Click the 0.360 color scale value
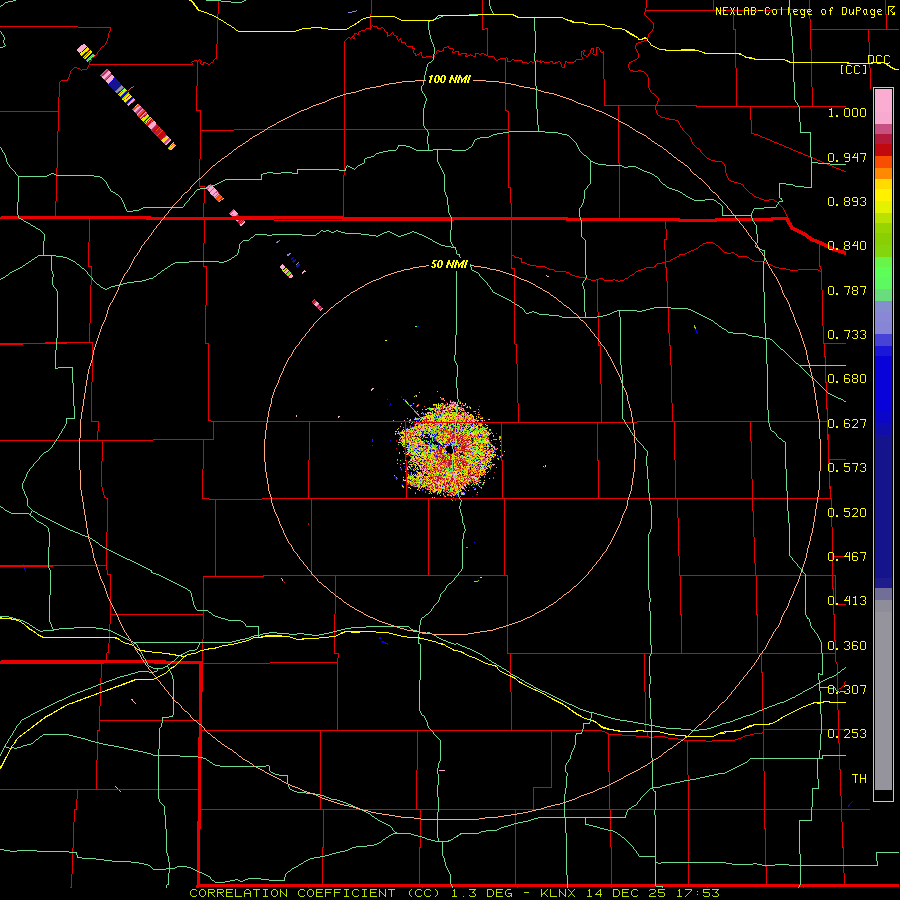 click(847, 646)
